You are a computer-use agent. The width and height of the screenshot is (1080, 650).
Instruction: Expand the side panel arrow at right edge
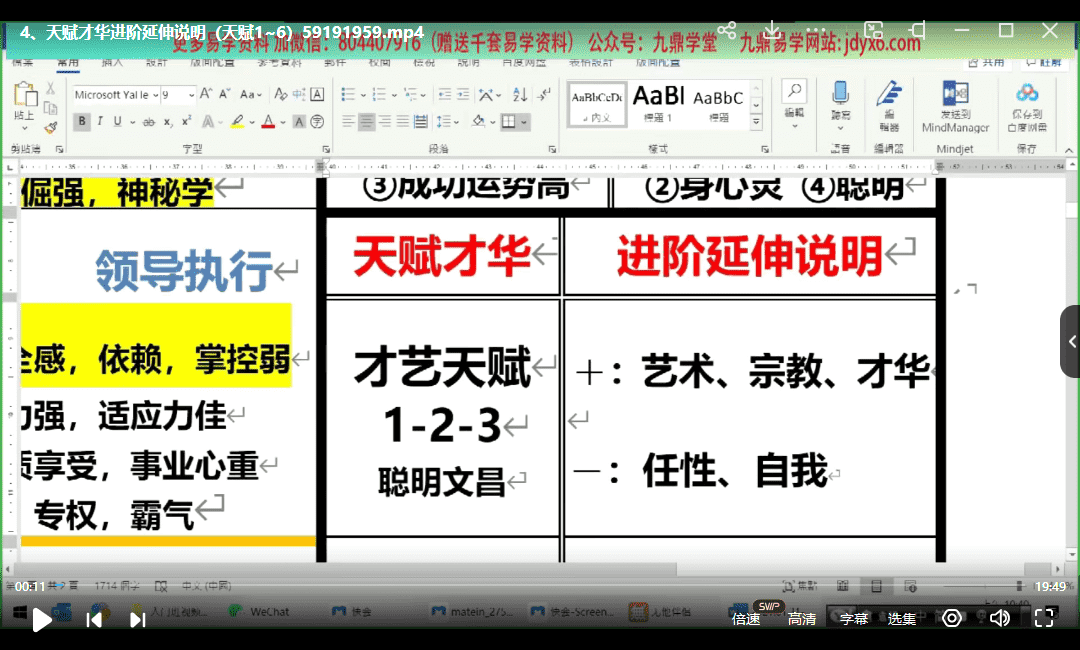(1071, 341)
